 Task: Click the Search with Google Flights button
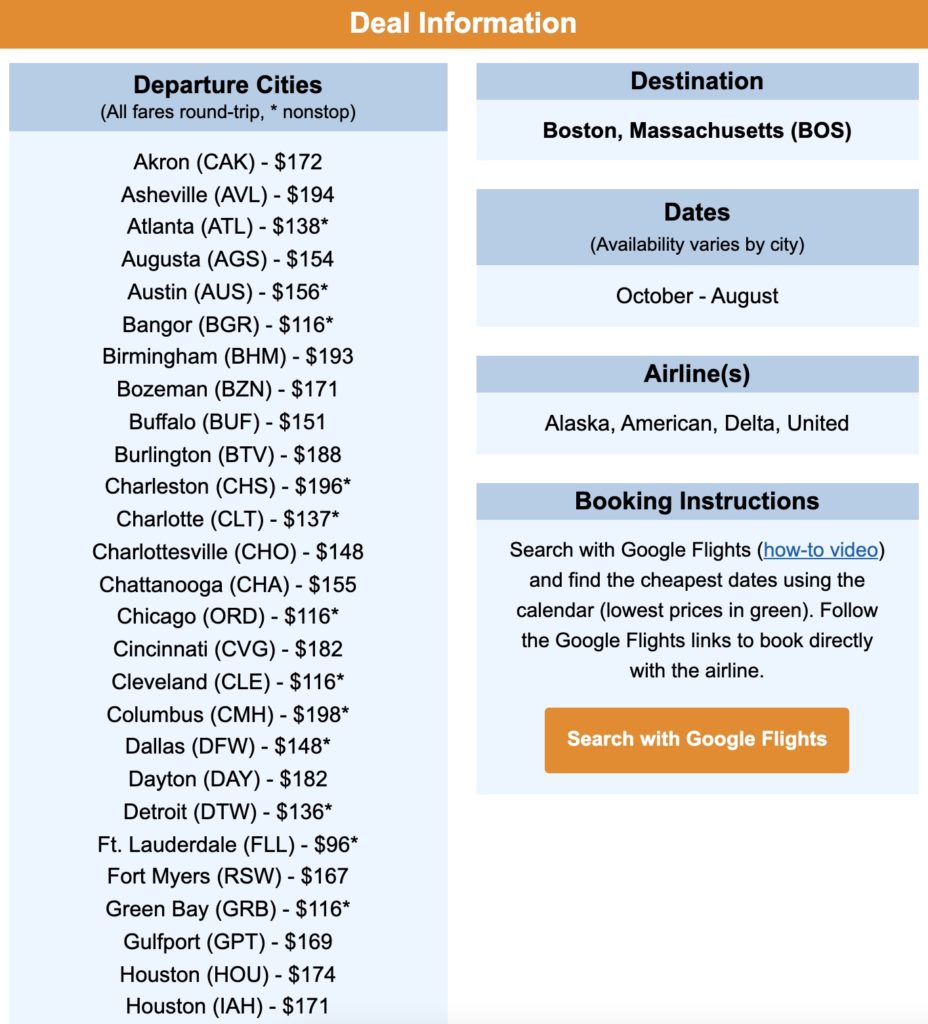click(x=696, y=740)
